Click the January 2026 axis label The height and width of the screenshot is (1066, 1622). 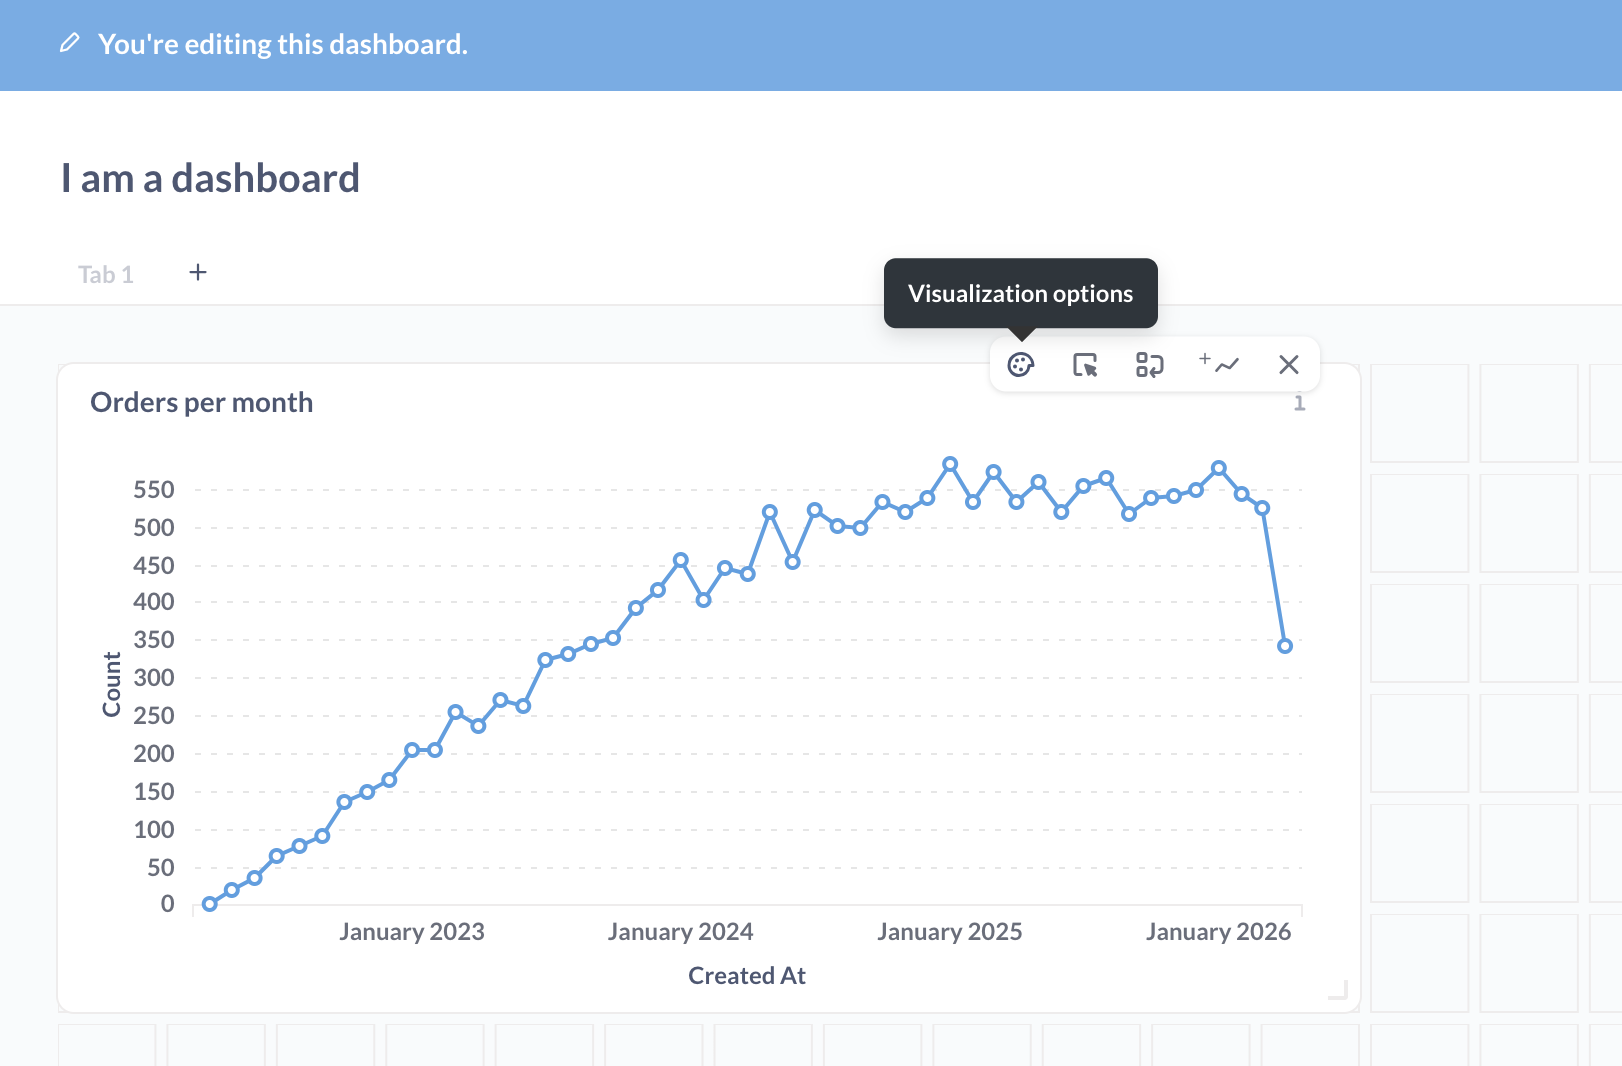(1218, 932)
